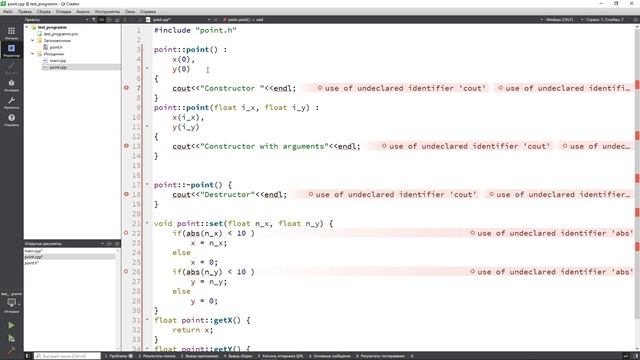This screenshot has width=640, height=360.
Task: Open the Результаты тестирования output pane
Action: [x=380, y=356]
